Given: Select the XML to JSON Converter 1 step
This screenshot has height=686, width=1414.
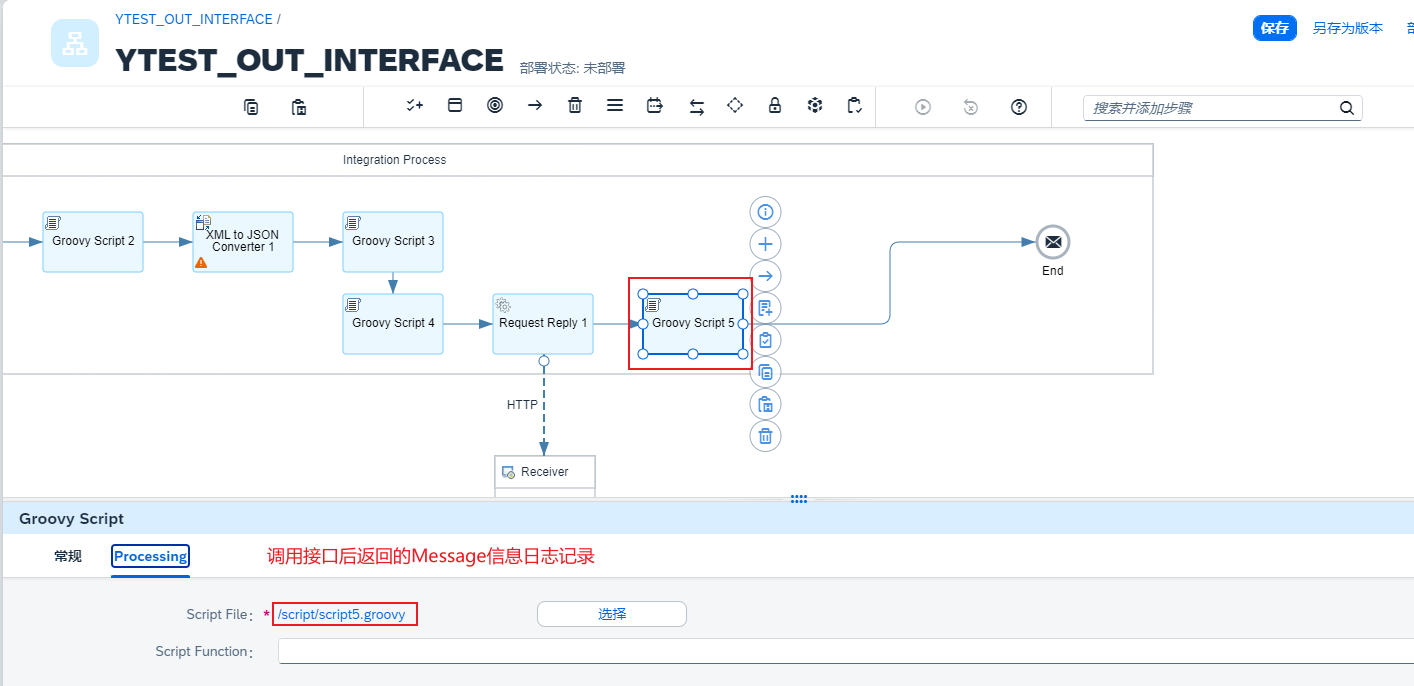Looking at the screenshot, I should (243, 241).
